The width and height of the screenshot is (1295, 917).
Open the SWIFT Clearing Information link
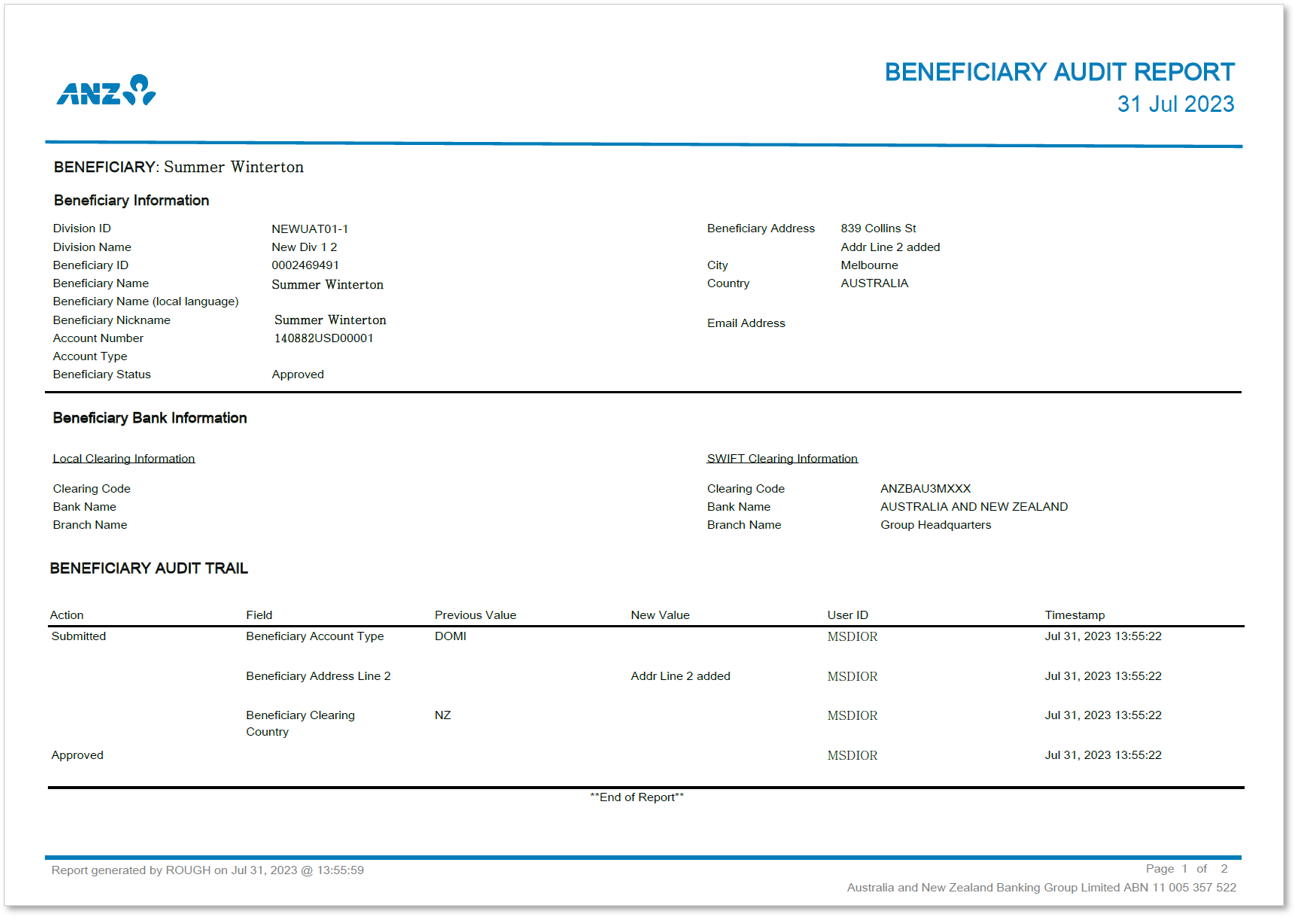pyautogui.click(x=782, y=458)
